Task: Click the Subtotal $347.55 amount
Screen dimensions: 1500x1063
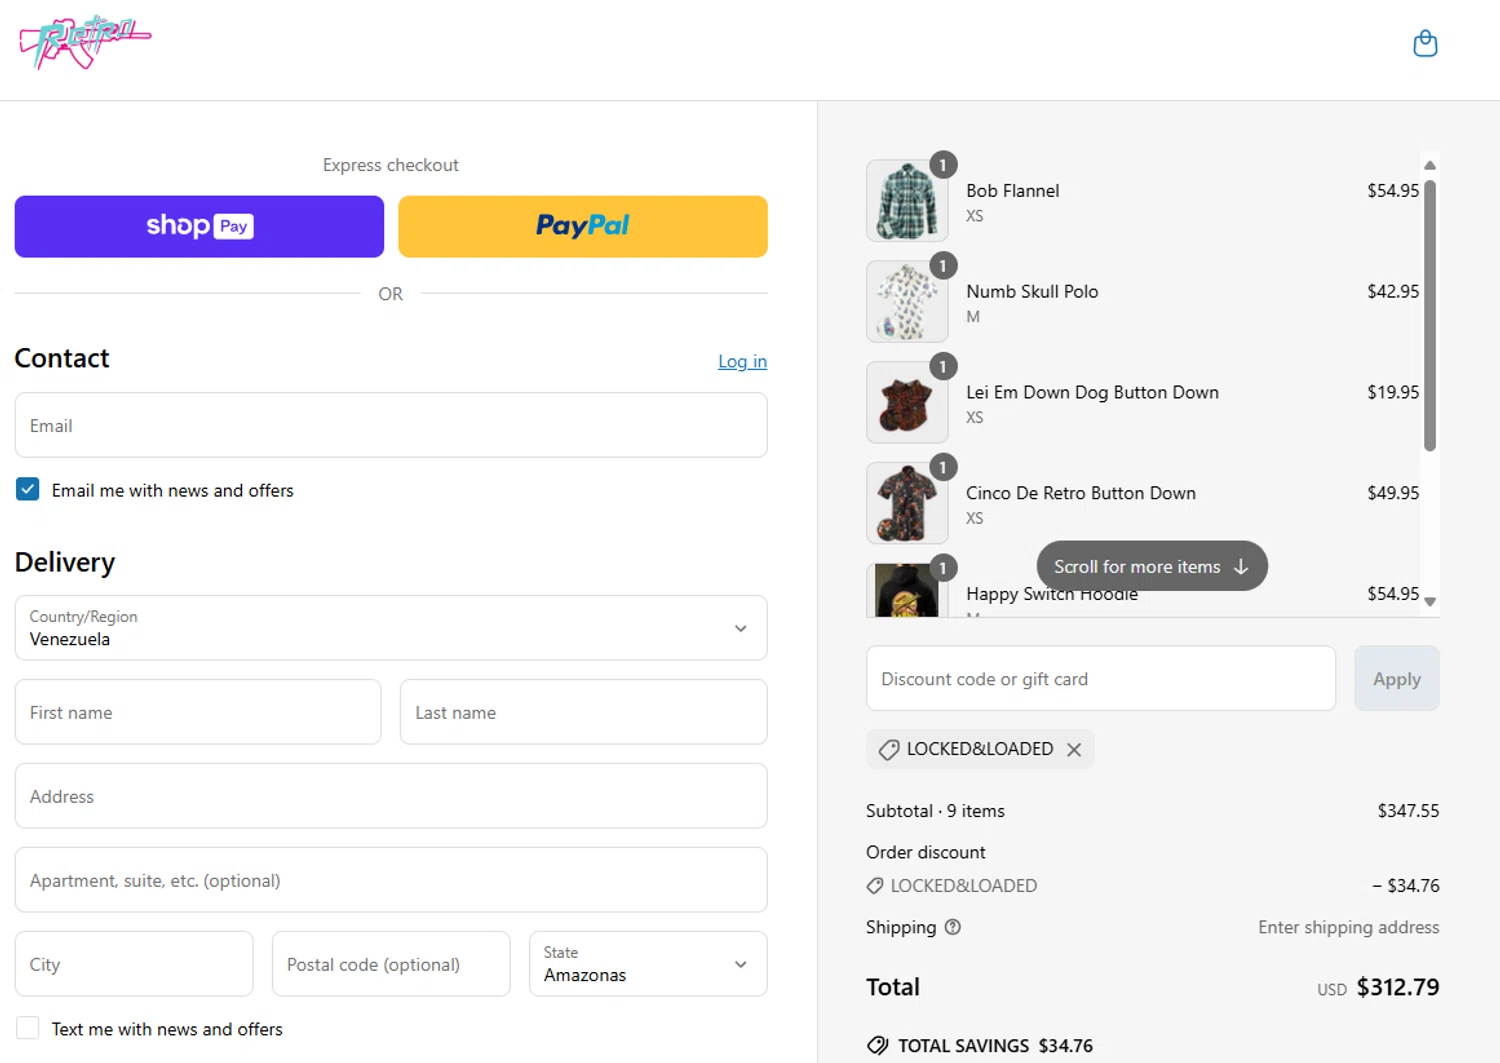Action: tap(1408, 811)
